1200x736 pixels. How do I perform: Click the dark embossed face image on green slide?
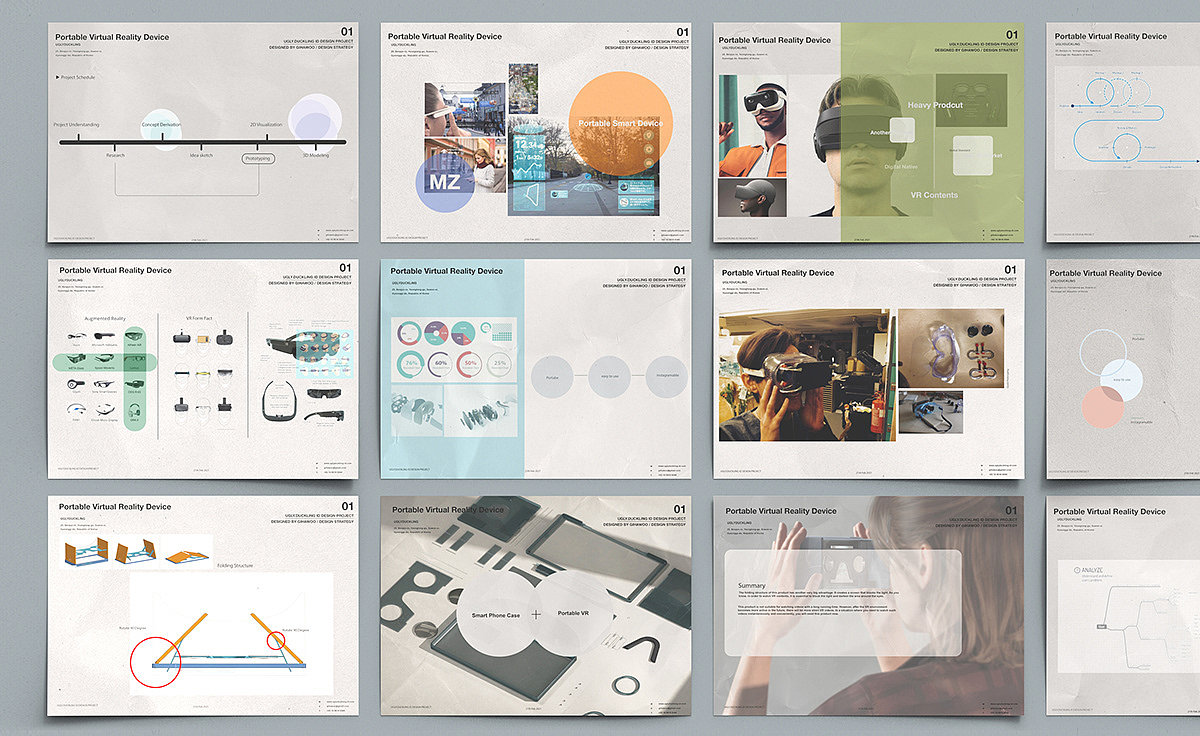pyautogui.click(x=971, y=99)
